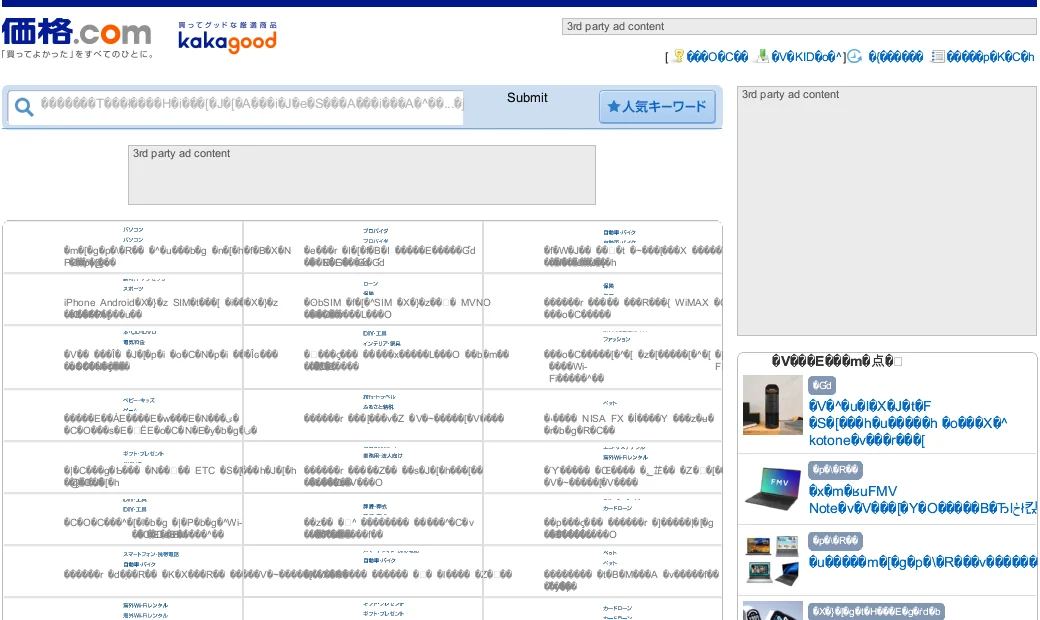Open the black smart speaker thumbnail
Screen dimensions: 1040x620
pos(773,404)
